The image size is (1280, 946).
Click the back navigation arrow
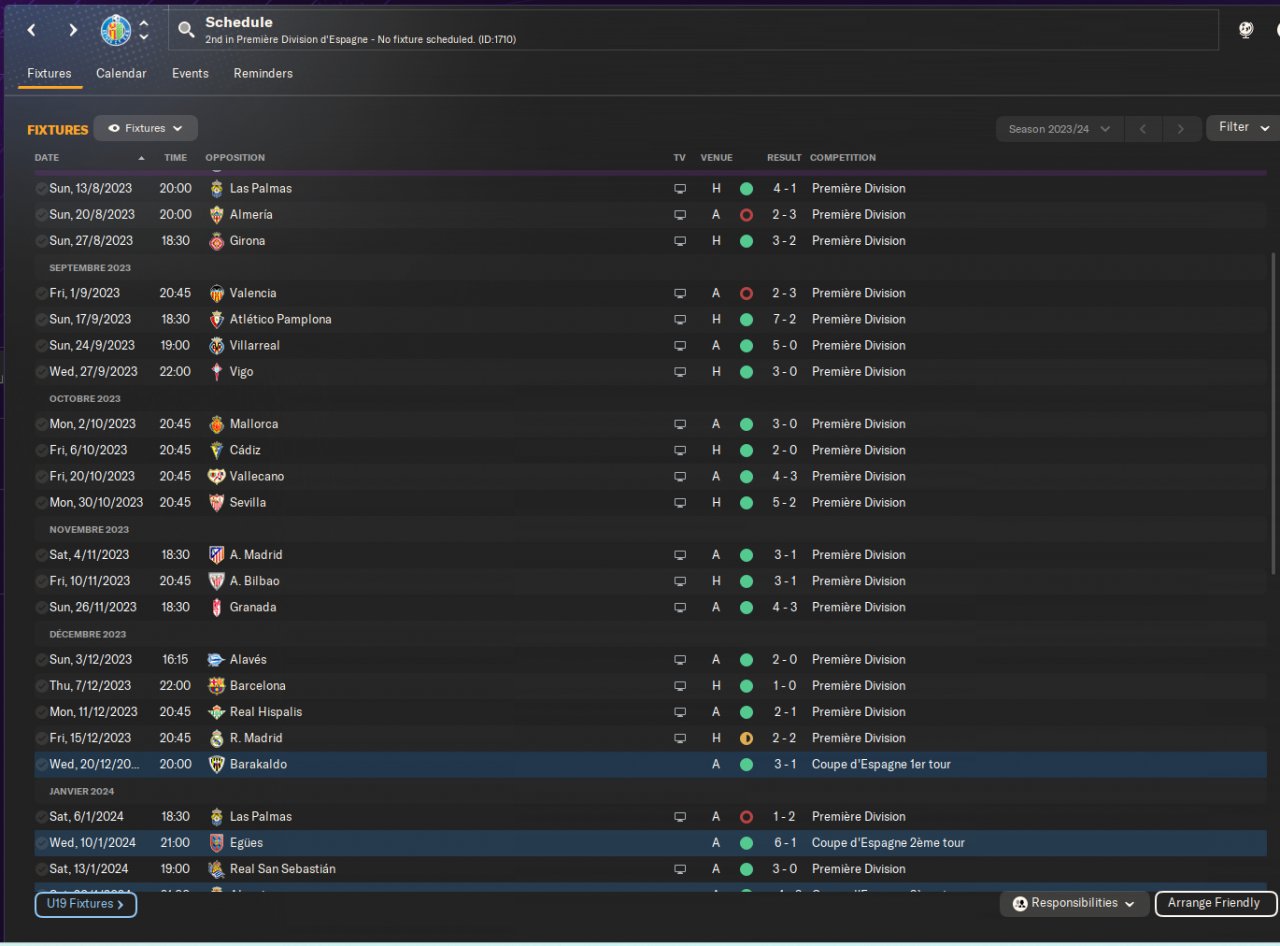point(31,30)
